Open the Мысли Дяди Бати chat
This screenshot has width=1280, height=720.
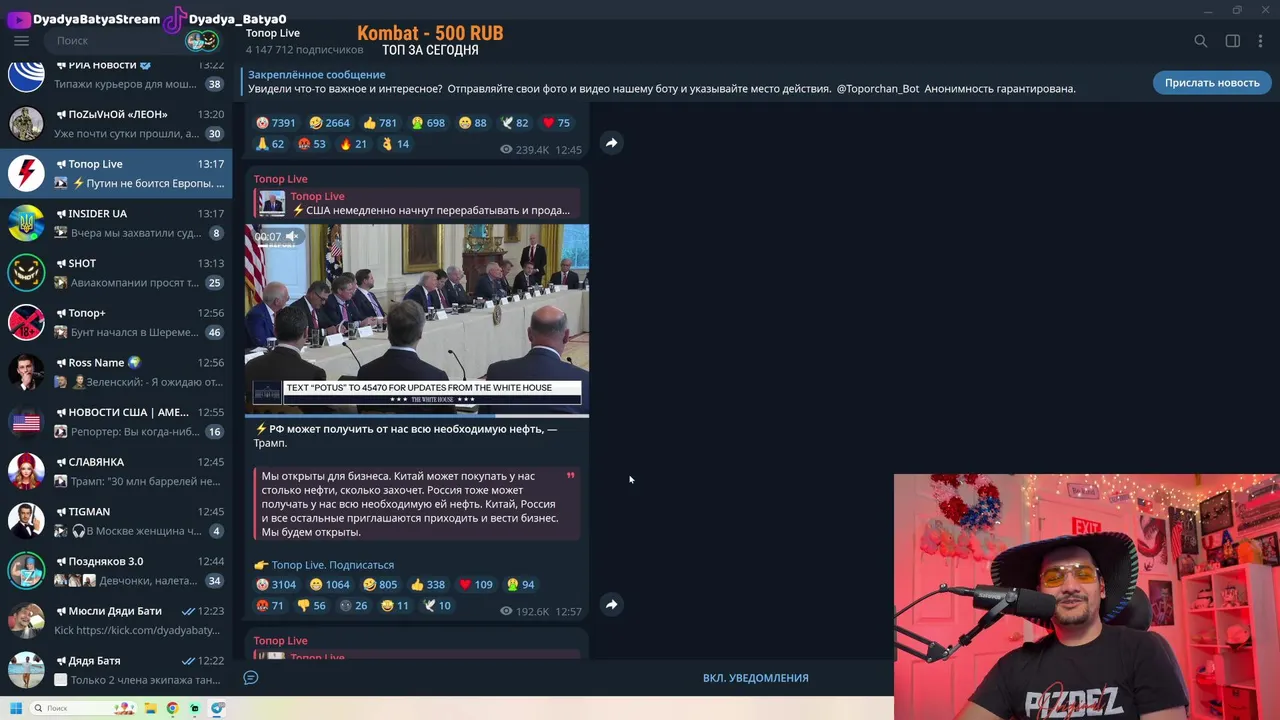(x=116, y=621)
